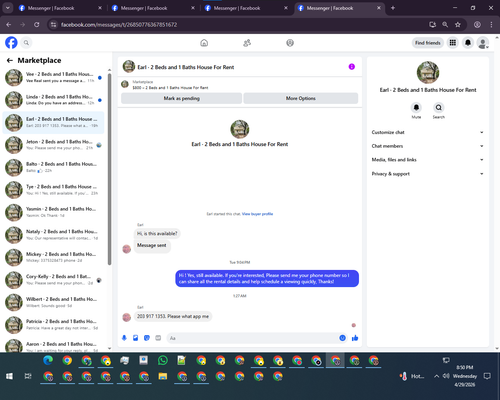Click More Options button
The width and height of the screenshot is (500, 400).
(x=301, y=98)
